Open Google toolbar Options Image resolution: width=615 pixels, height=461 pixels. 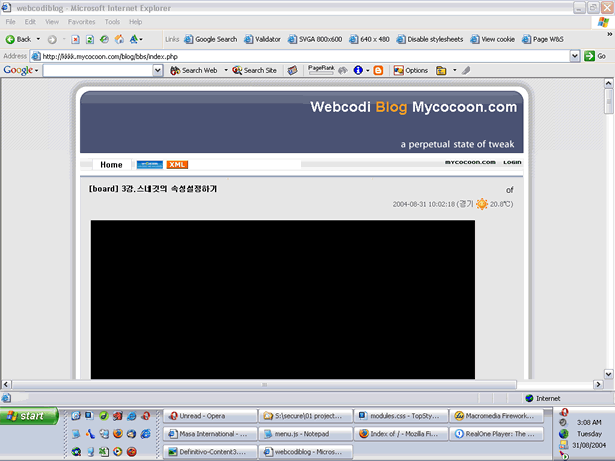[x=411, y=71]
